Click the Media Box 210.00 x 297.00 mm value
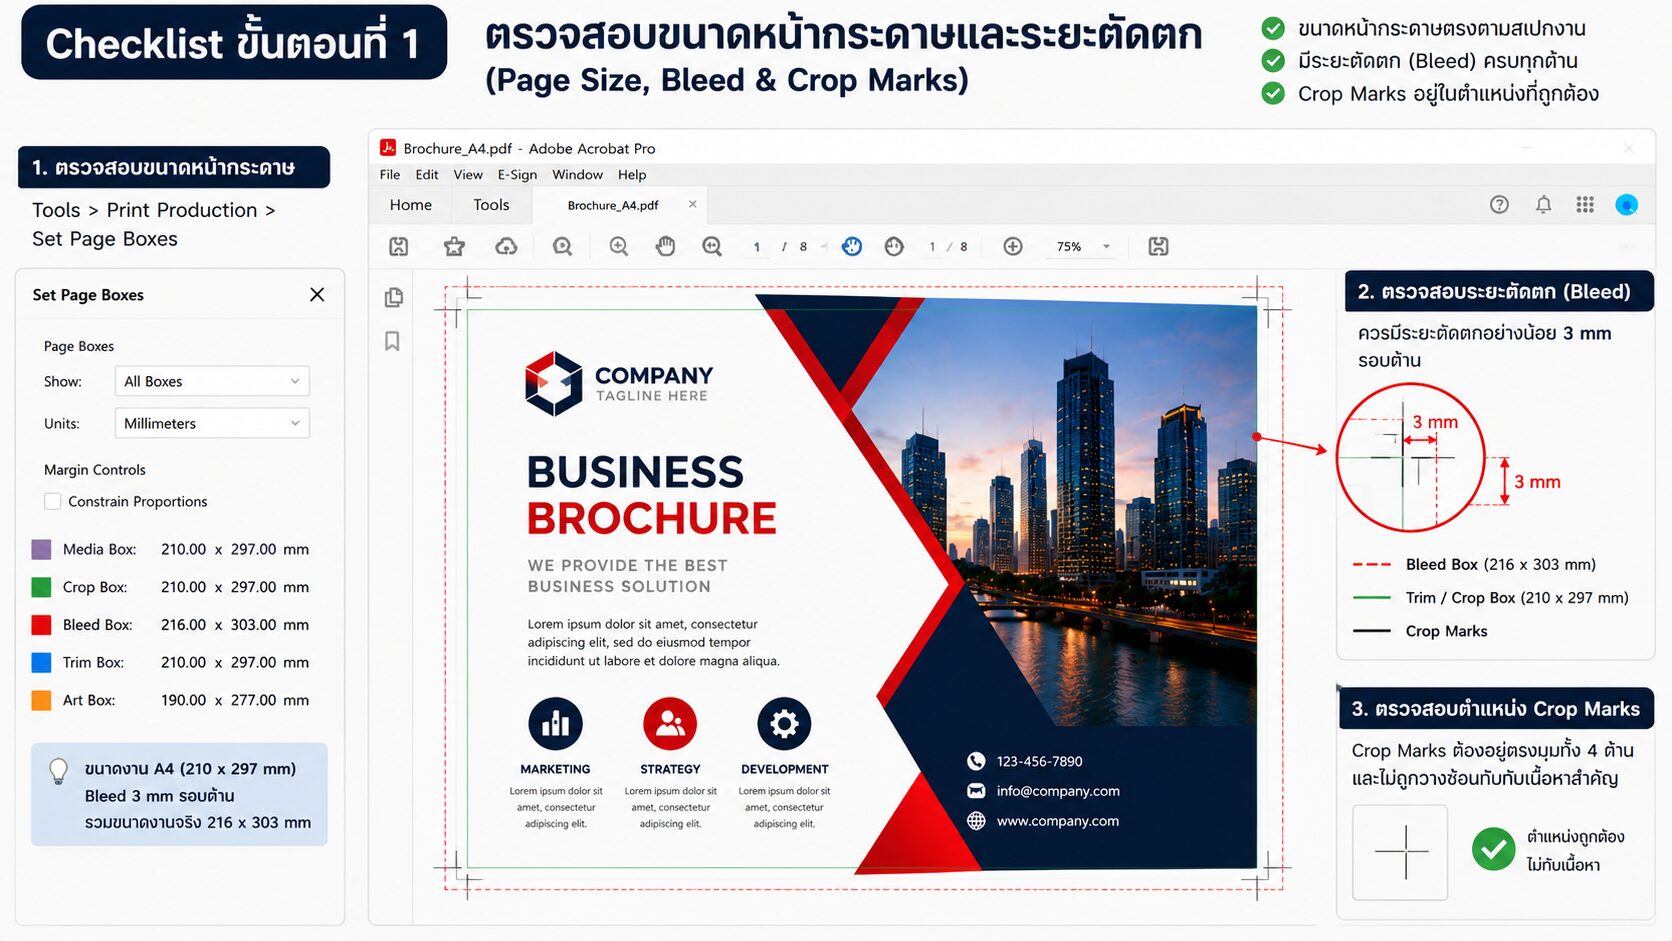The width and height of the screenshot is (1672, 941). pyautogui.click(x=235, y=549)
